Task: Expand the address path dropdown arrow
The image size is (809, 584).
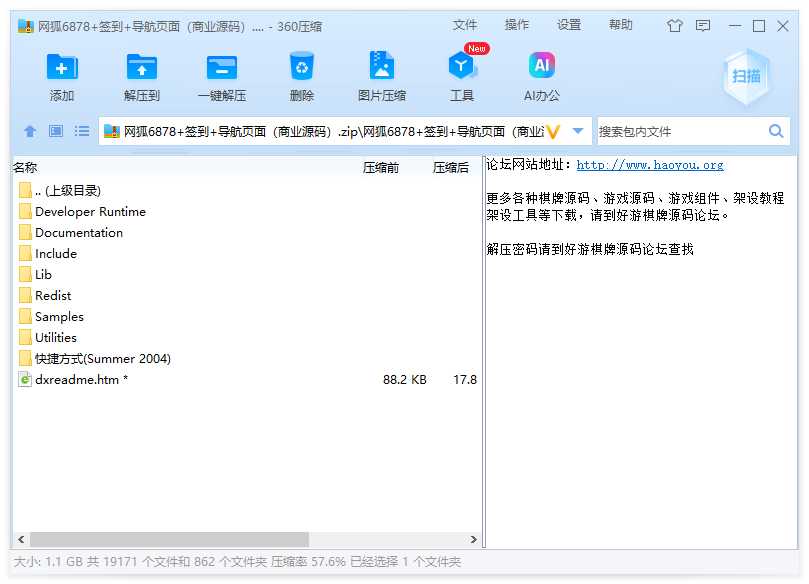Action: [x=578, y=131]
